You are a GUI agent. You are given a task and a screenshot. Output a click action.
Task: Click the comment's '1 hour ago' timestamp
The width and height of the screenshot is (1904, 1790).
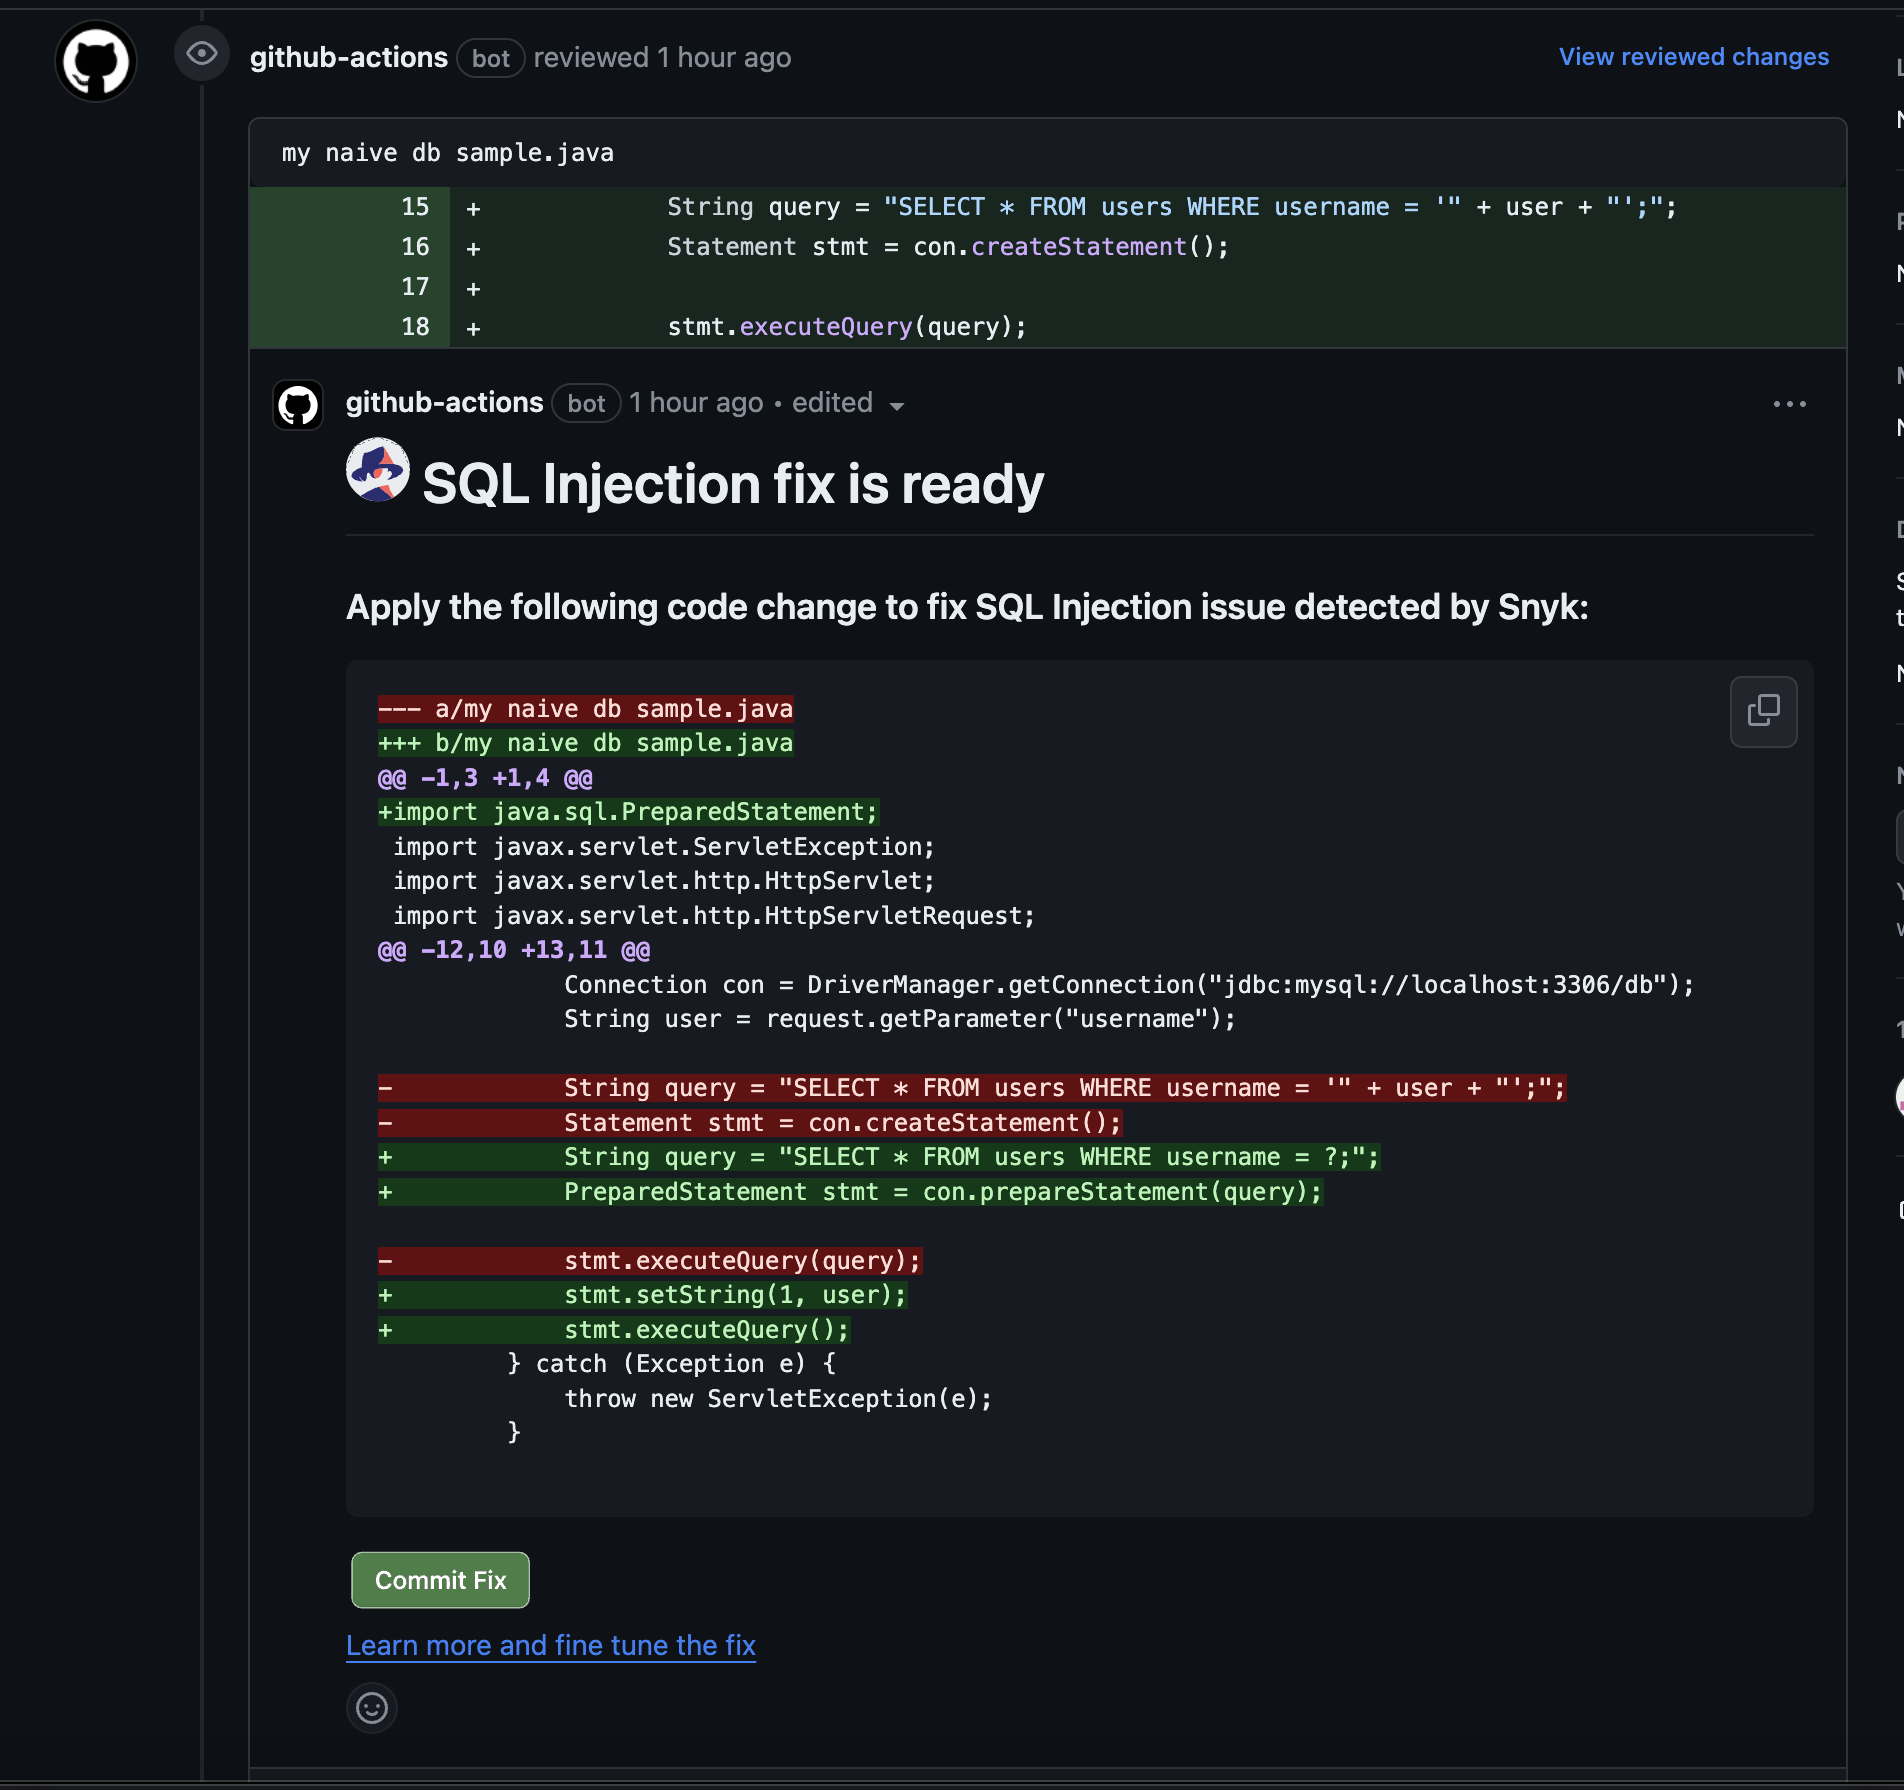(x=696, y=403)
